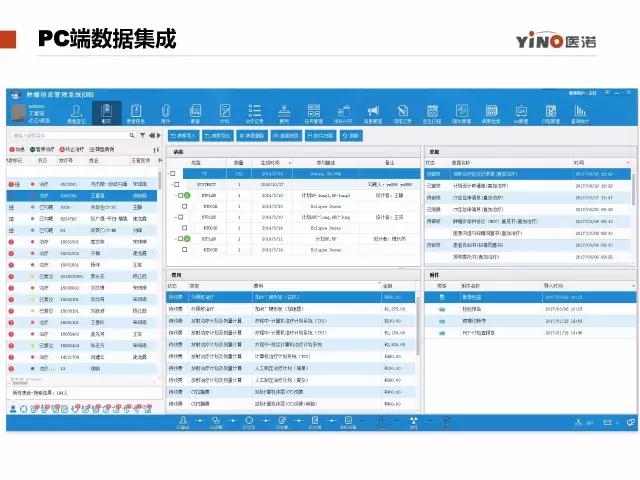Click the patient search input field
This screenshot has width=640, height=480.
point(70,133)
